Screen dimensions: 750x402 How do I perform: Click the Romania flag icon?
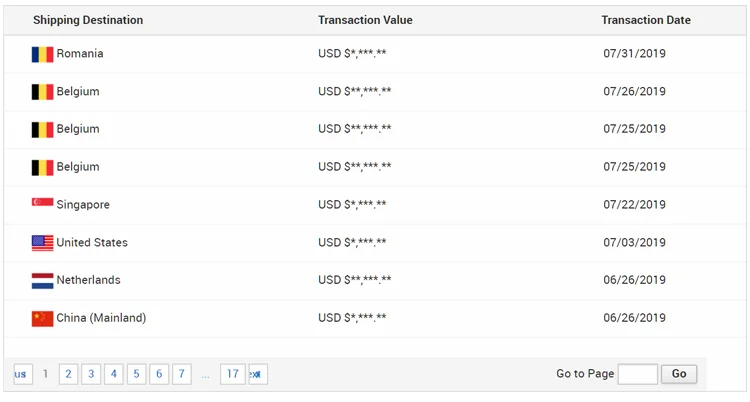click(42, 54)
